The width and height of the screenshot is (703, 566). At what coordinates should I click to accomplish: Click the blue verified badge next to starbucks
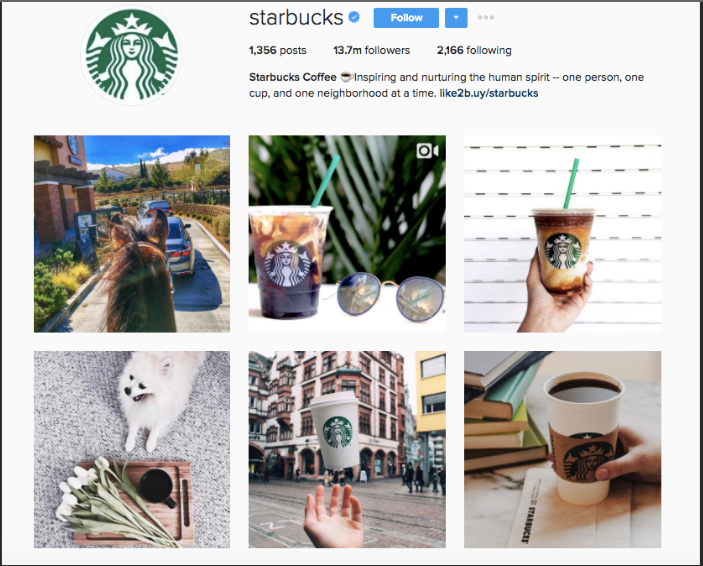pyautogui.click(x=354, y=17)
